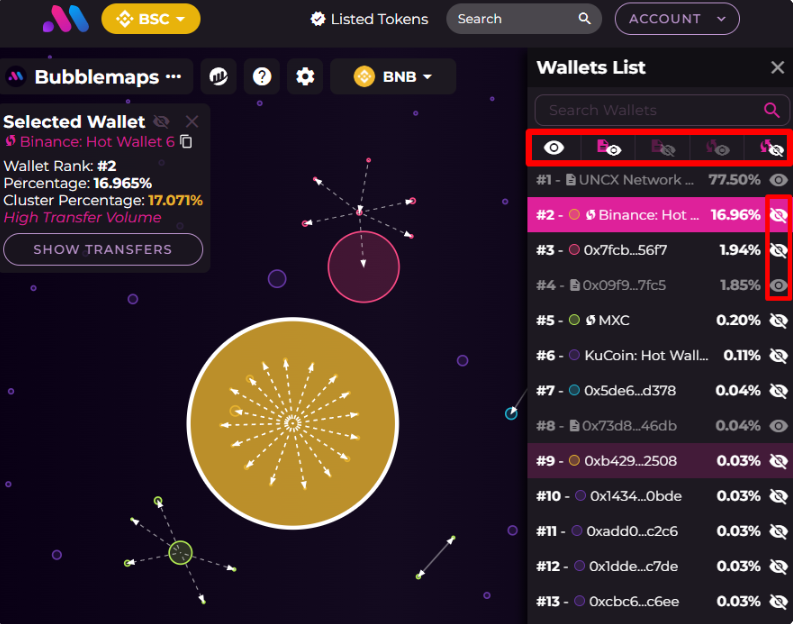The image size is (793, 624).
Task: Open the Listed Tokens link
Action: [x=369, y=19]
